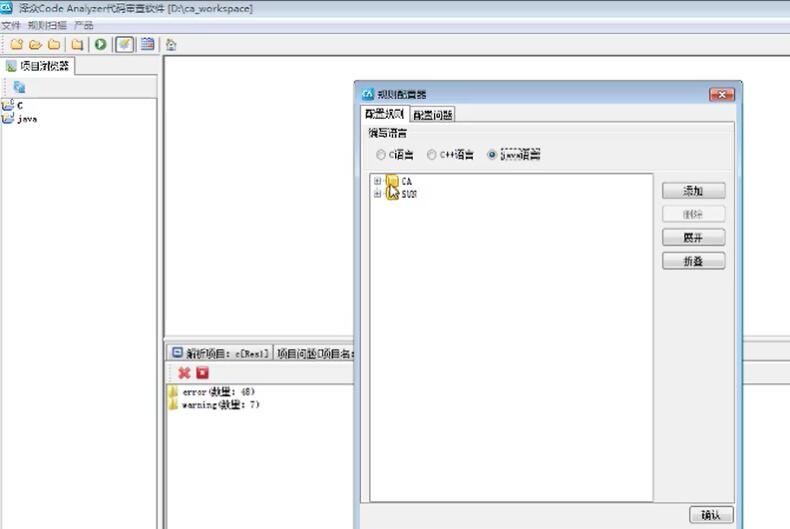Select the C++语言 radio button
Screen dimensions: 790x529
pyautogui.click(x=431, y=155)
